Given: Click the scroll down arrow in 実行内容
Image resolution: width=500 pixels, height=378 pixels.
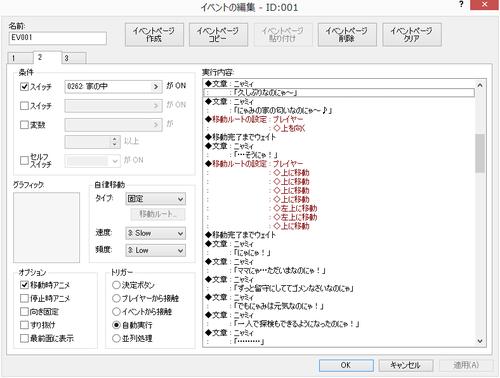Looking at the screenshot, I should click(480, 341).
